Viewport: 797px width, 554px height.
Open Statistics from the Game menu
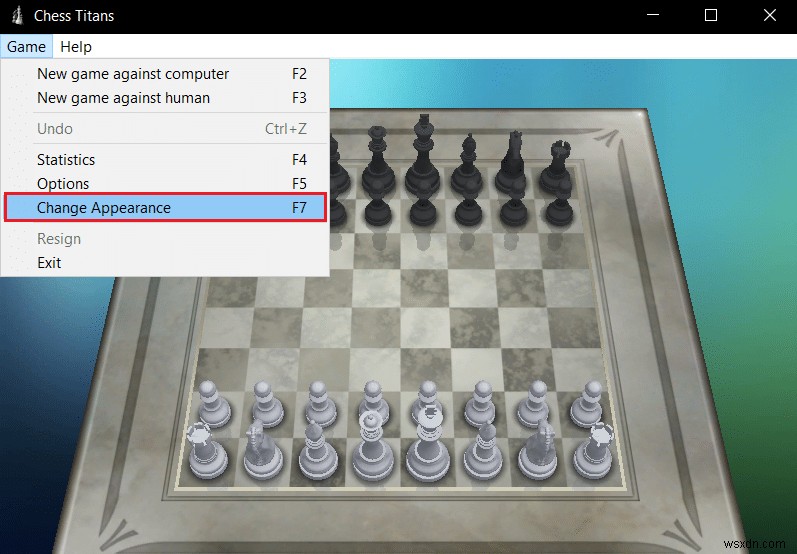[165, 160]
